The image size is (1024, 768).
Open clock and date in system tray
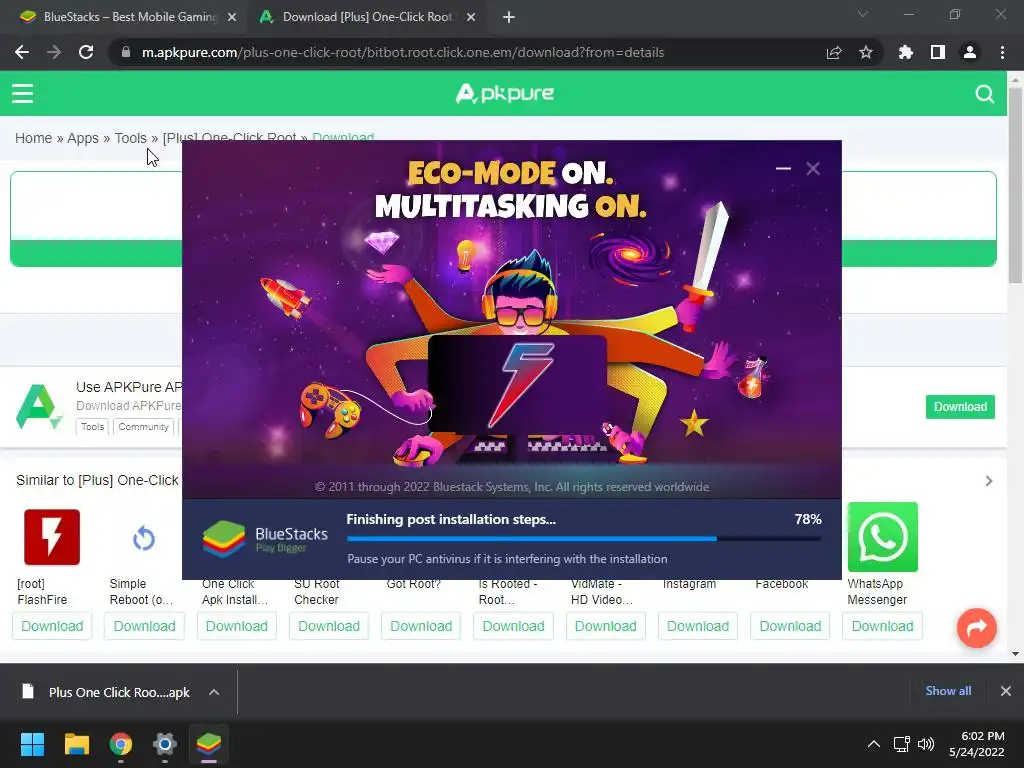point(977,744)
